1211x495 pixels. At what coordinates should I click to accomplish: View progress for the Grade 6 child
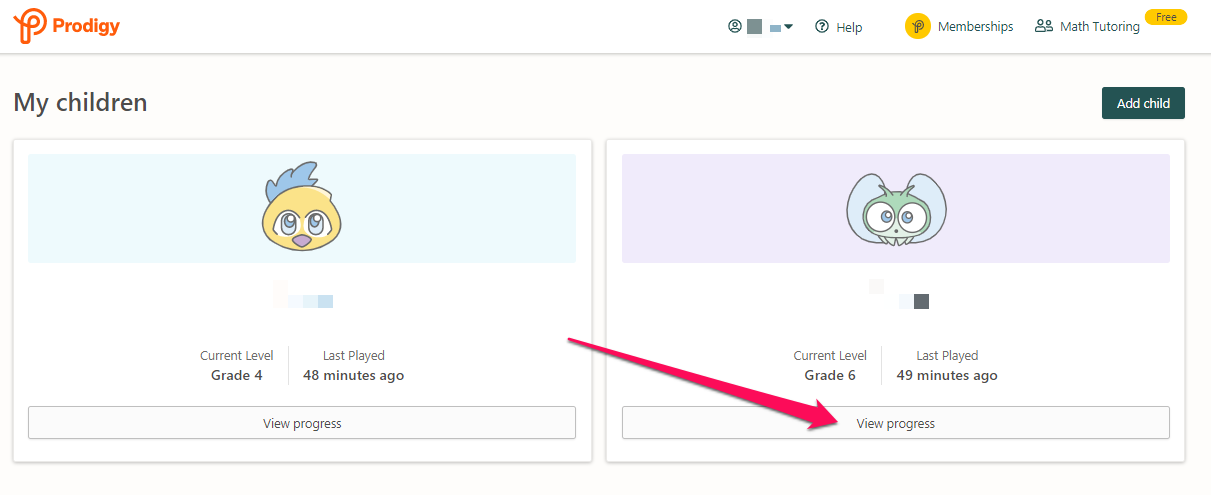(x=896, y=423)
